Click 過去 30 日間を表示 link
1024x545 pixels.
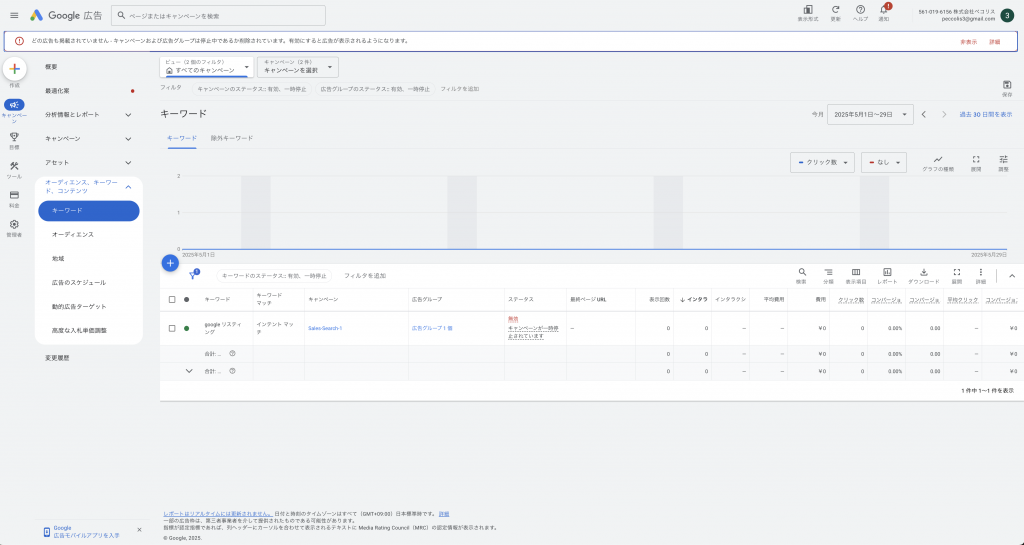pyautogui.click(x=985, y=114)
